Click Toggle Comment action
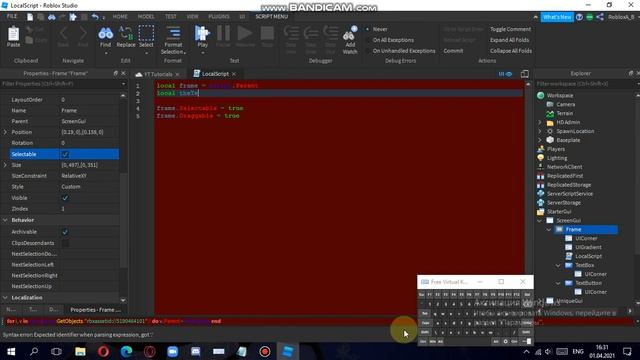This screenshot has width=640, height=360. point(510,29)
